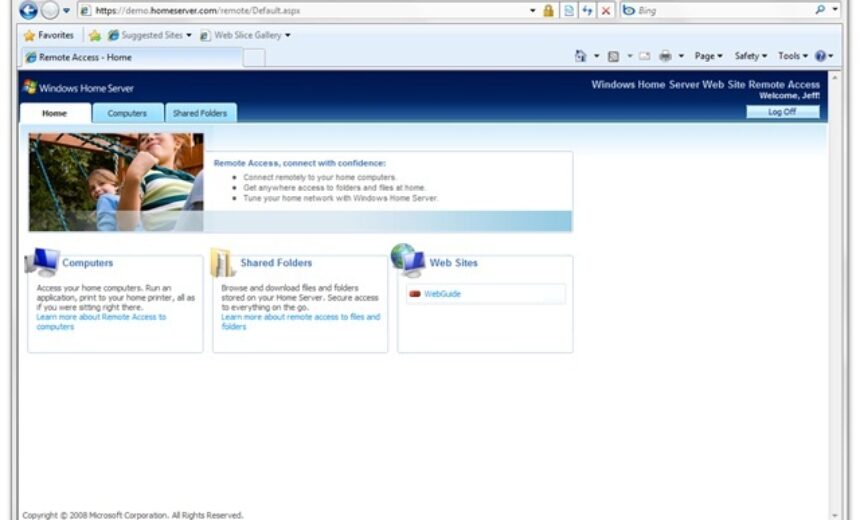Image resolution: width=860 pixels, height=520 pixels.
Task: Click the Microsoft copyright footer text
Action: (133, 515)
